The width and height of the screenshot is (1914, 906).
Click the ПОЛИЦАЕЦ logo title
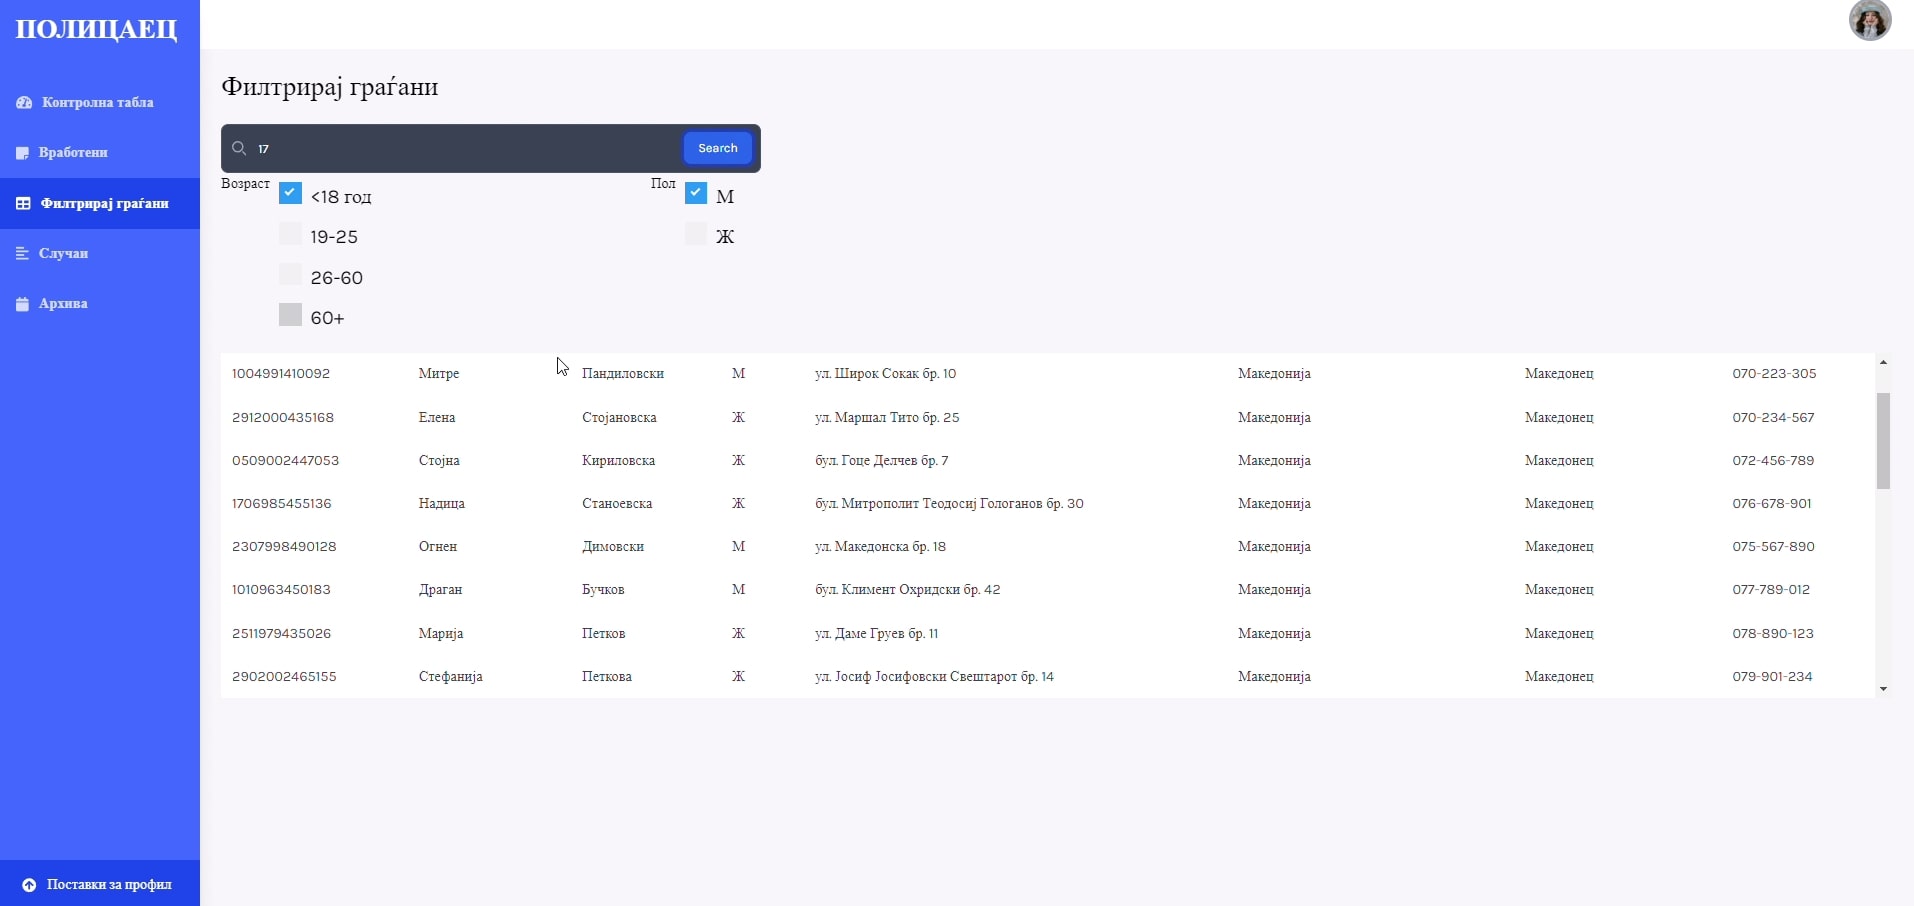coord(97,29)
